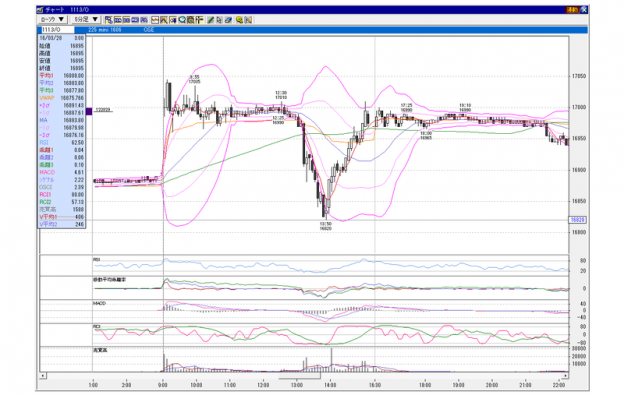Screen dimensions: 624x395
Task: Click the horizontal scrollbar thumb below the chart
Action: point(300,375)
